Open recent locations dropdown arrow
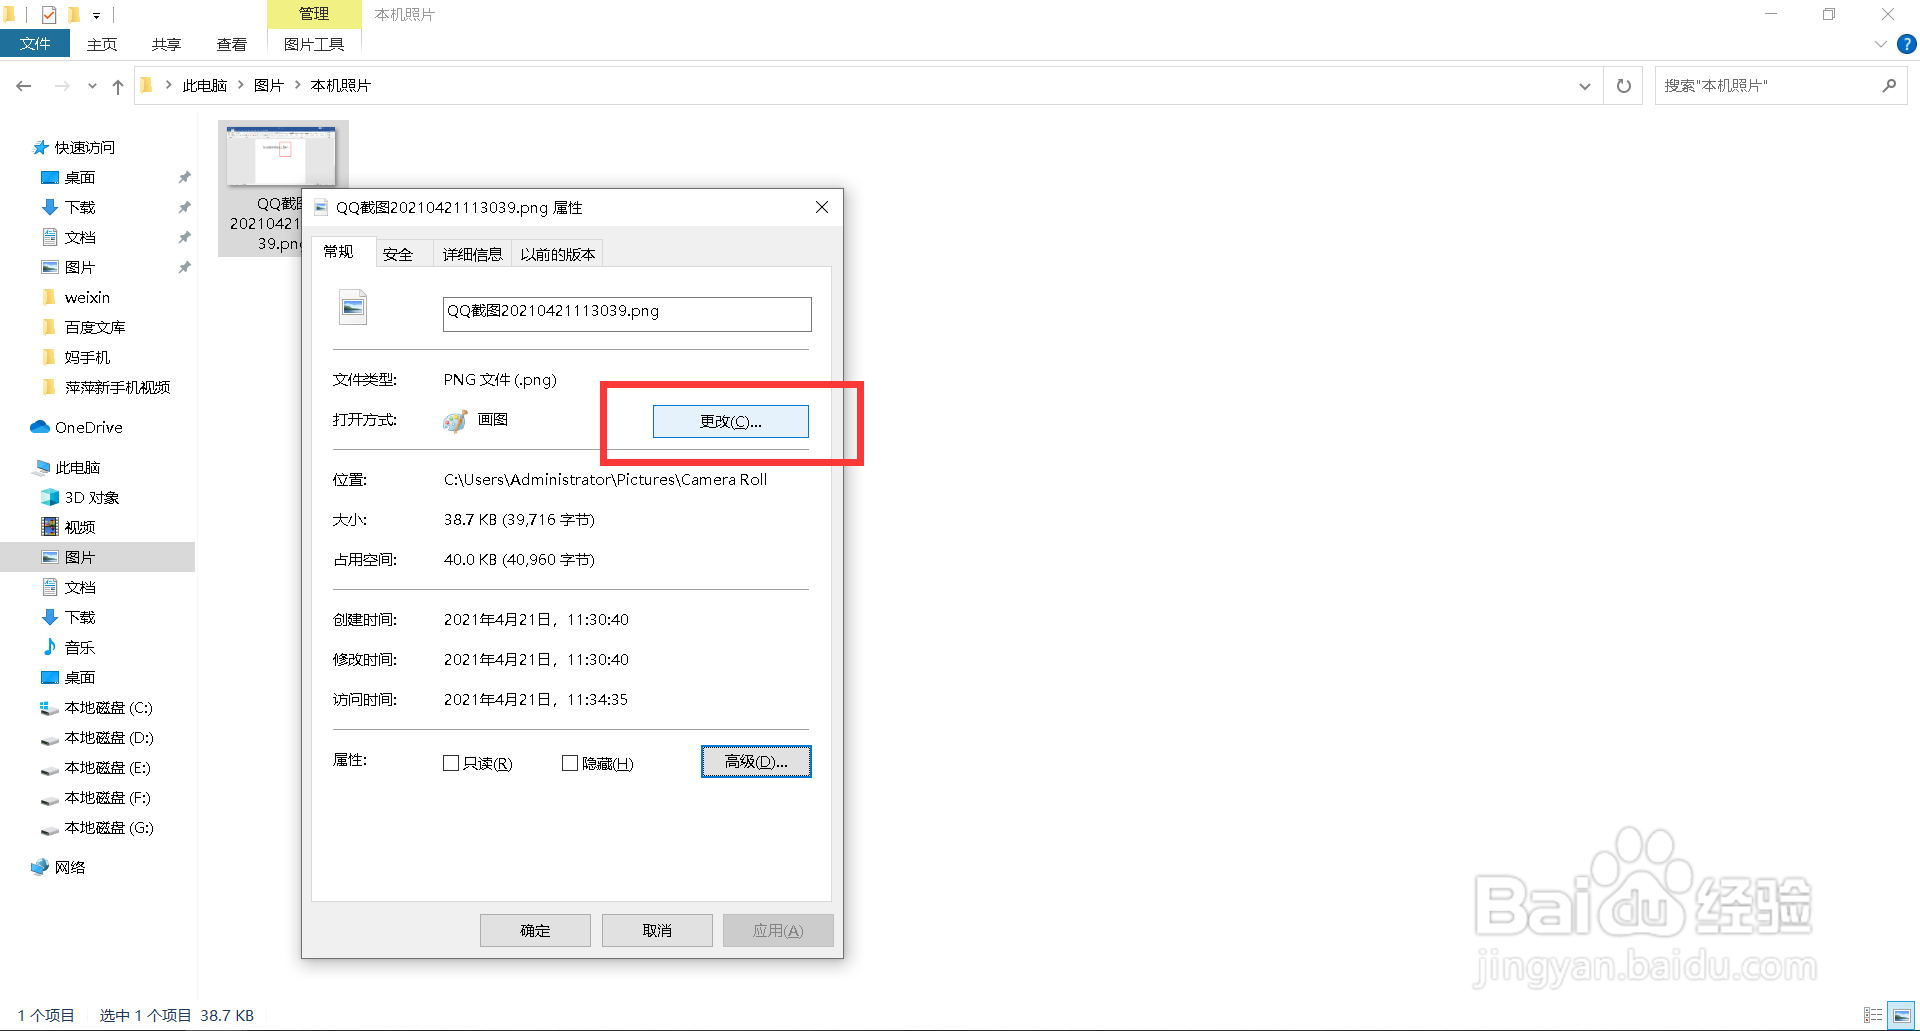The height and width of the screenshot is (1031, 1920). pyautogui.click(x=92, y=86)
